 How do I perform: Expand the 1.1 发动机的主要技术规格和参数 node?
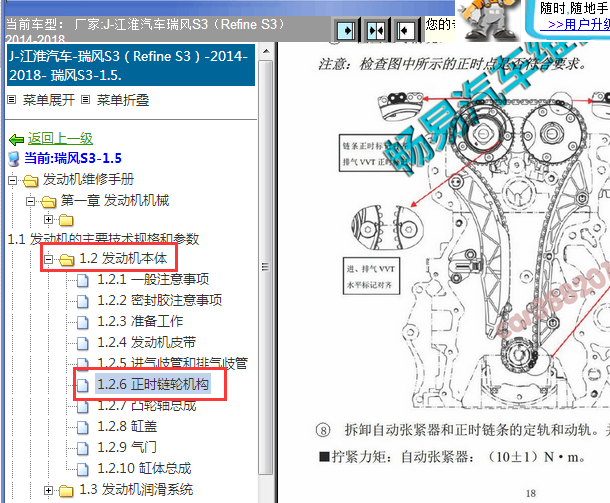48,220
